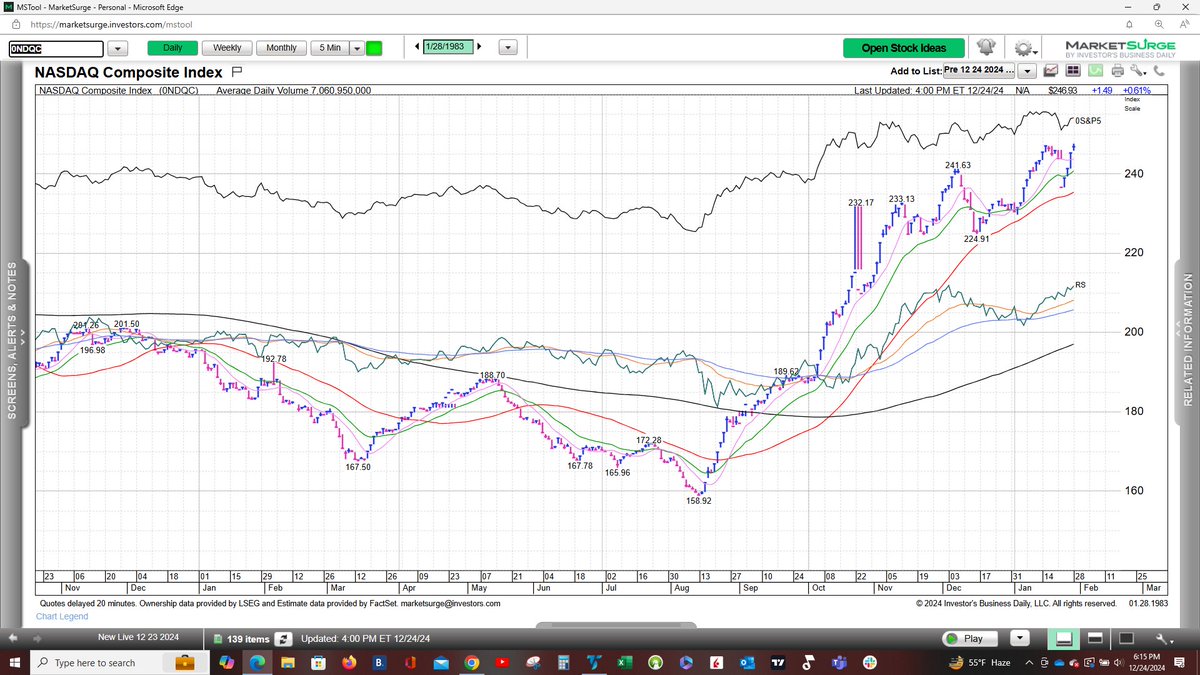Step to the next date with right arrow
The image size is (1200, 675).
point(479,47)
